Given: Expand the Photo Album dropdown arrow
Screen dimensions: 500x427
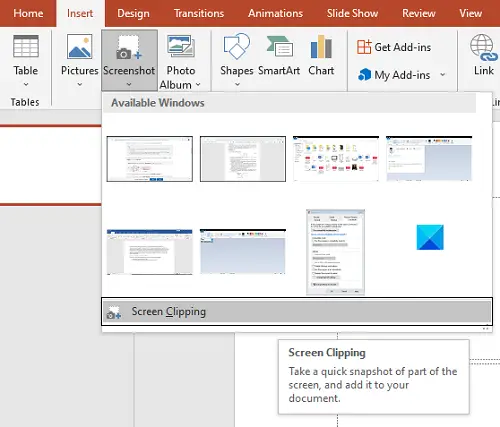Looking at the screenshot, I should point(198,85).
